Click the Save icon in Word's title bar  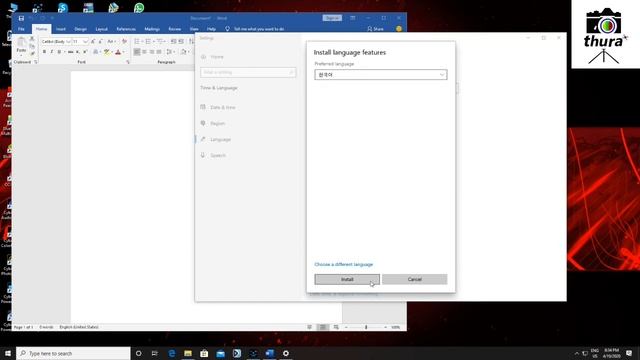(21, 18)
